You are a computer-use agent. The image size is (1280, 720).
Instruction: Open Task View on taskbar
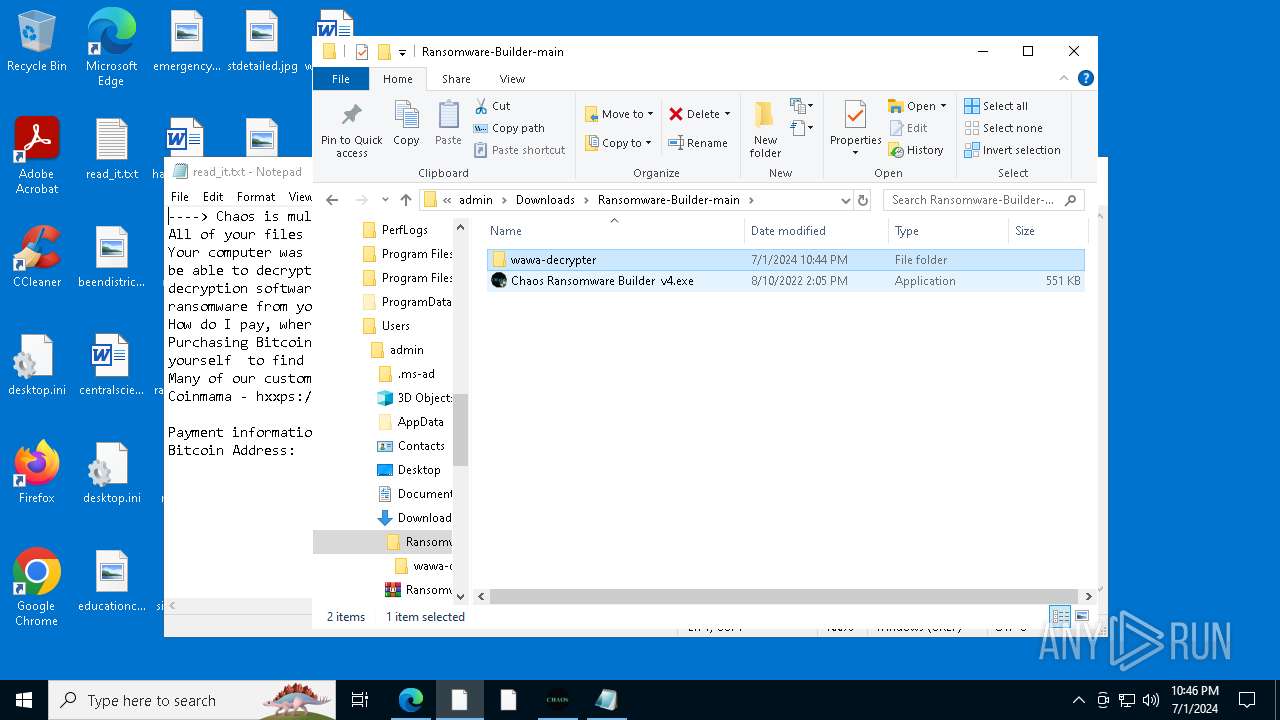[x=360, y=700]
